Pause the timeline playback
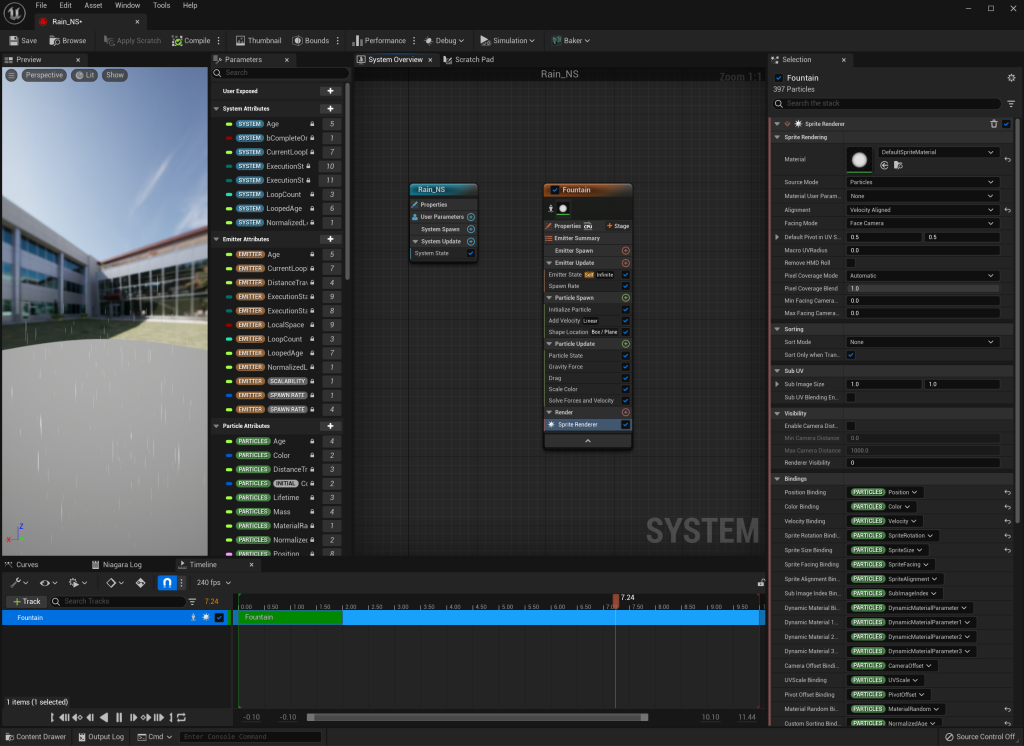Screen dimensions: 1024x746 point(119,717)
